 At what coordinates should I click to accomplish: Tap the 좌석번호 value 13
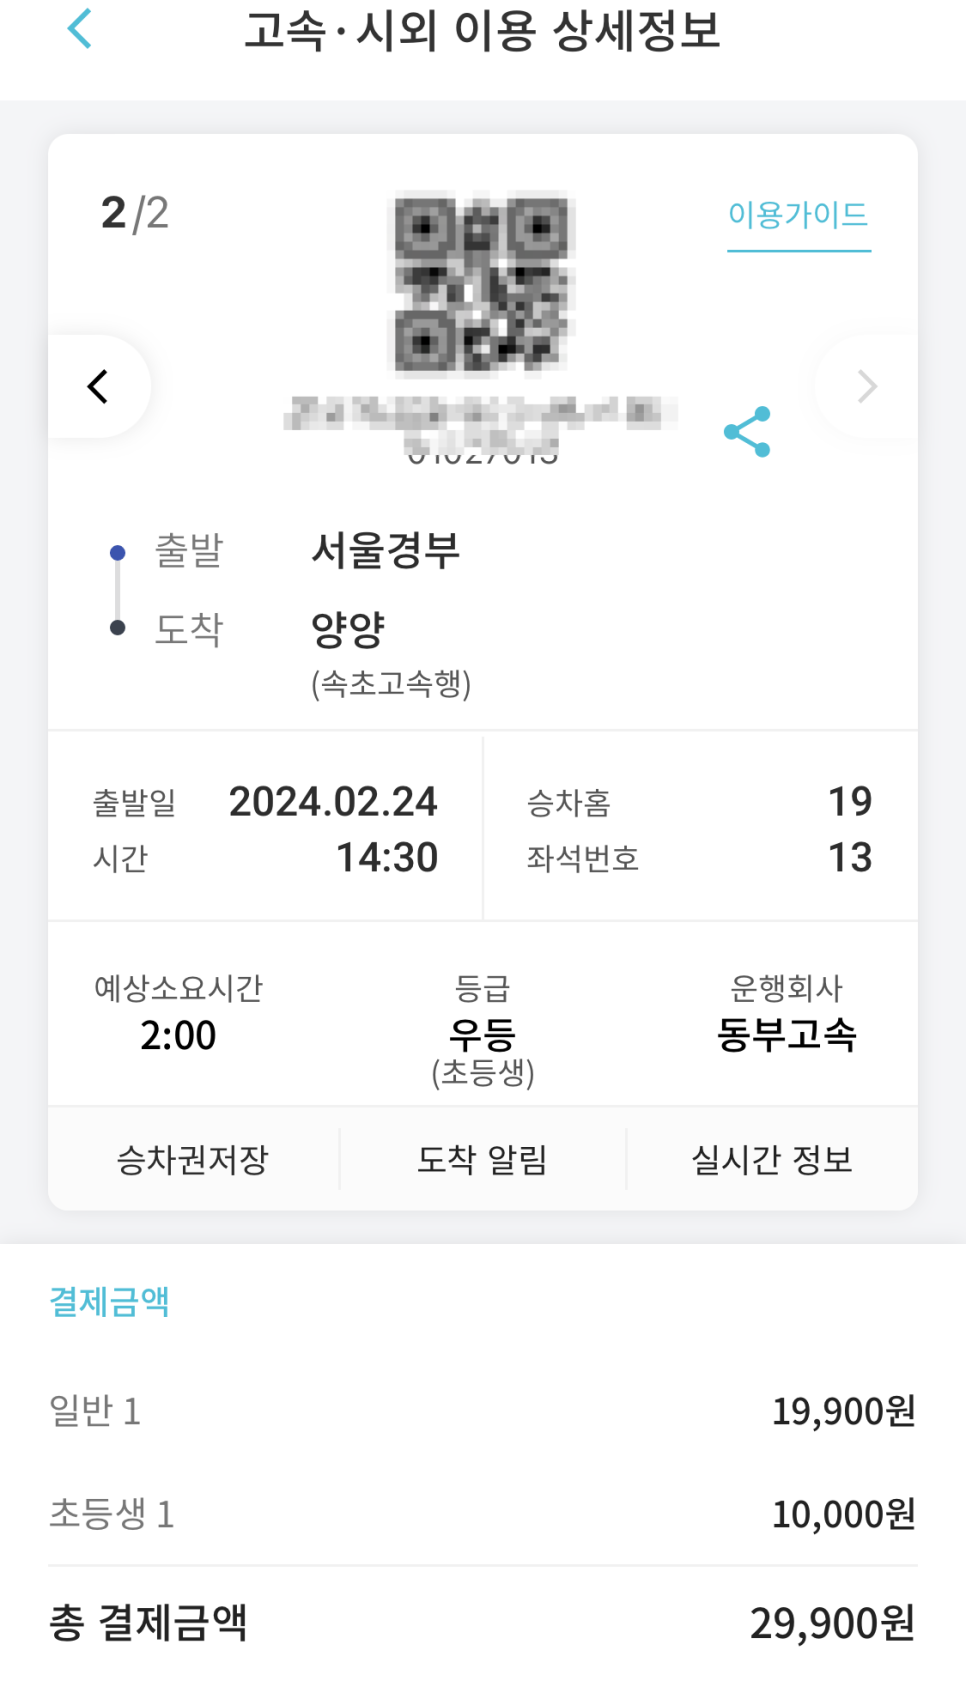coord(850,858)
